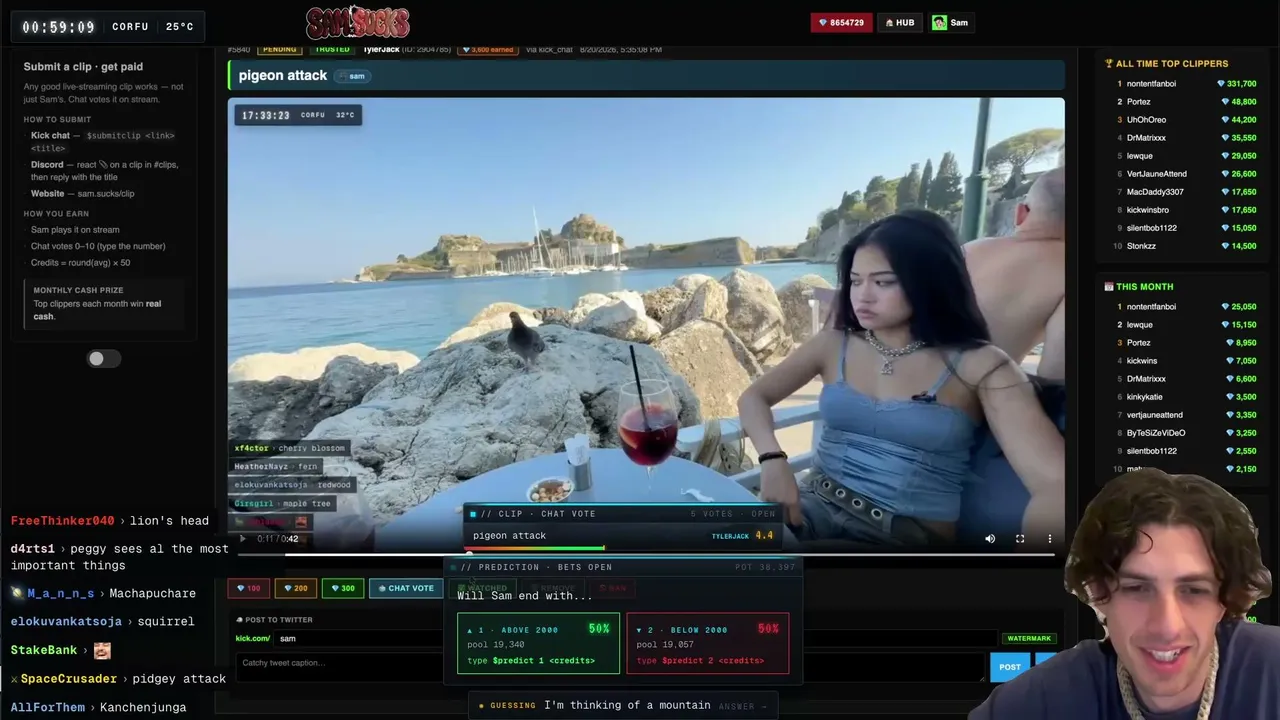Toggle the WATERMARK option
The image size is (1280, 720).
tap(1029, 638)
